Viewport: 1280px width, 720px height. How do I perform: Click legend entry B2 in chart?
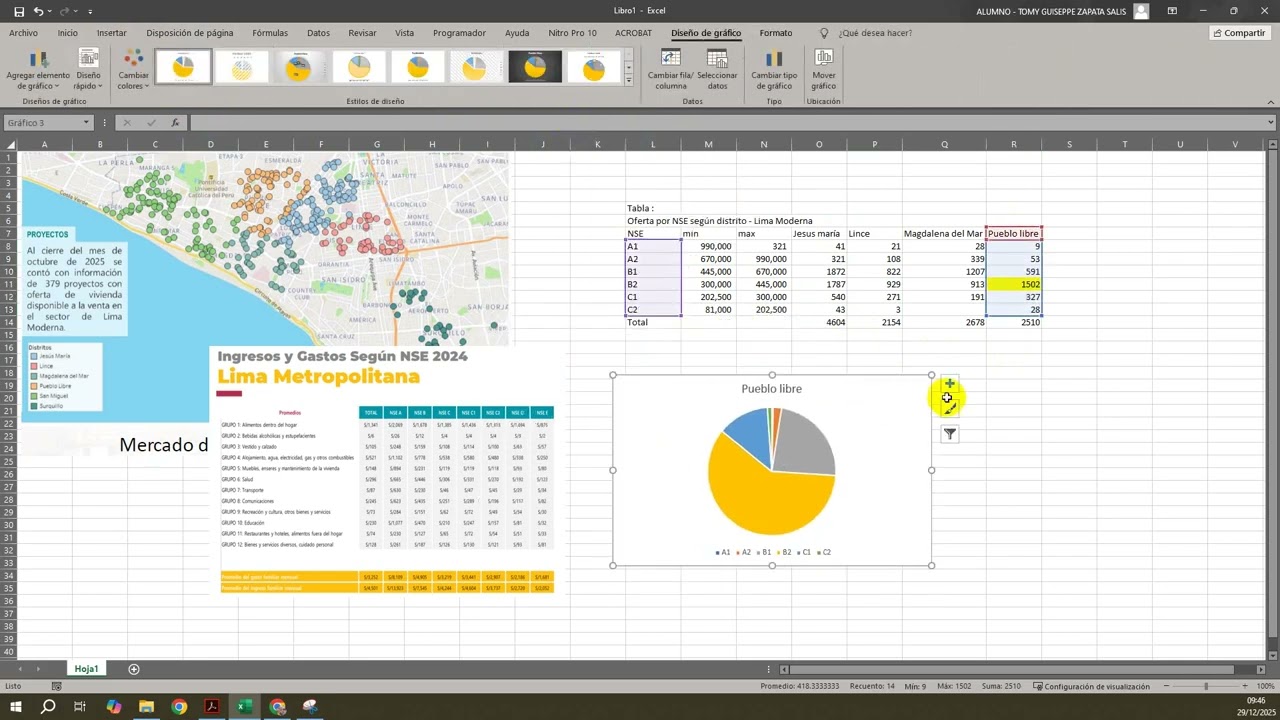pyautogui.click(x=783, y=552)
